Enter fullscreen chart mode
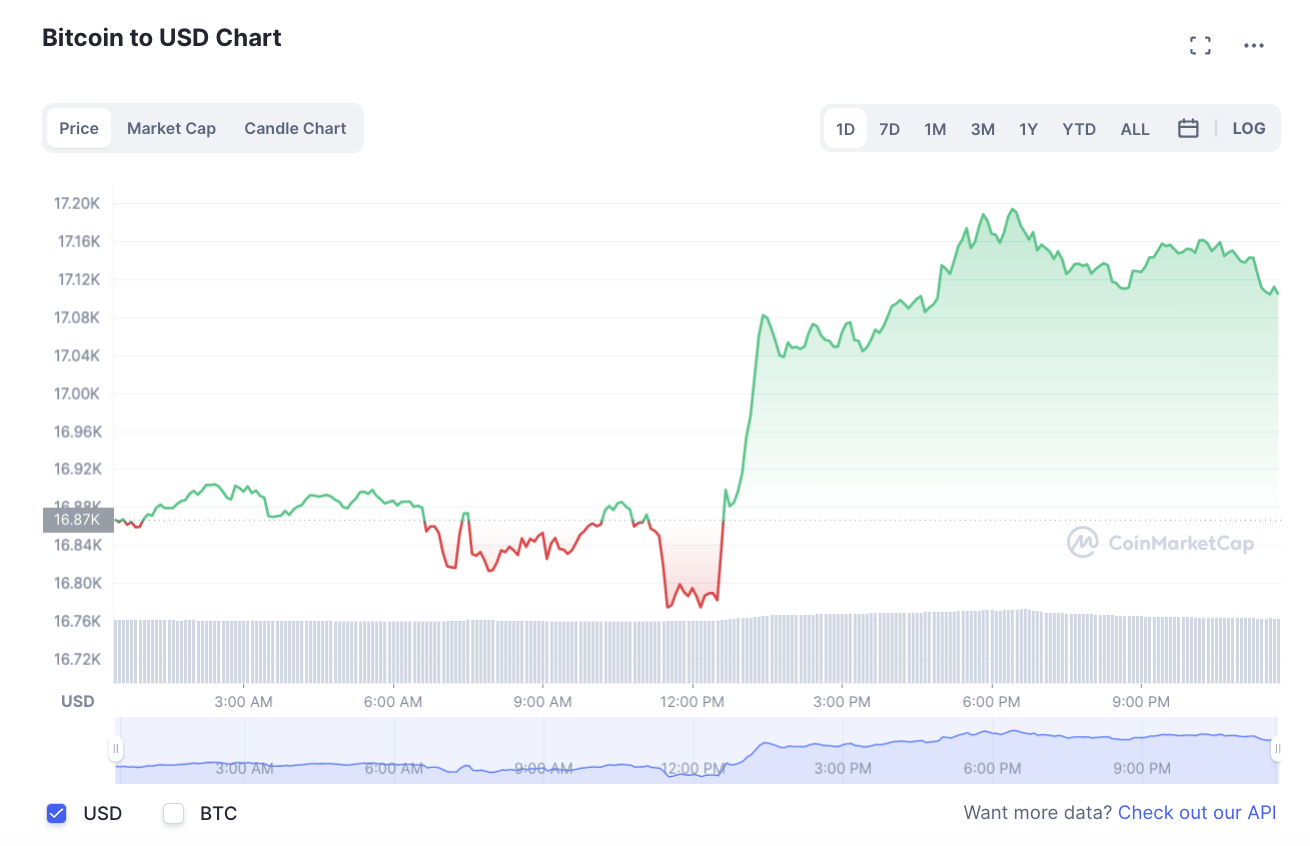Viewport: 1310px width, 846px height. [x=1200, y=45]
